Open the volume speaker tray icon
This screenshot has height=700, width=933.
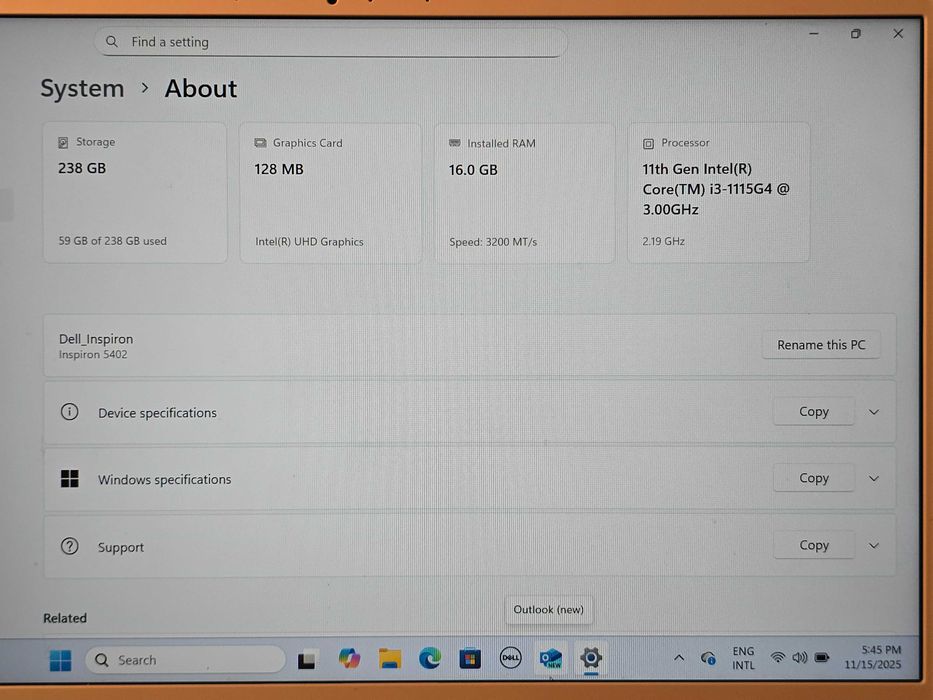(x=800, y=657)
